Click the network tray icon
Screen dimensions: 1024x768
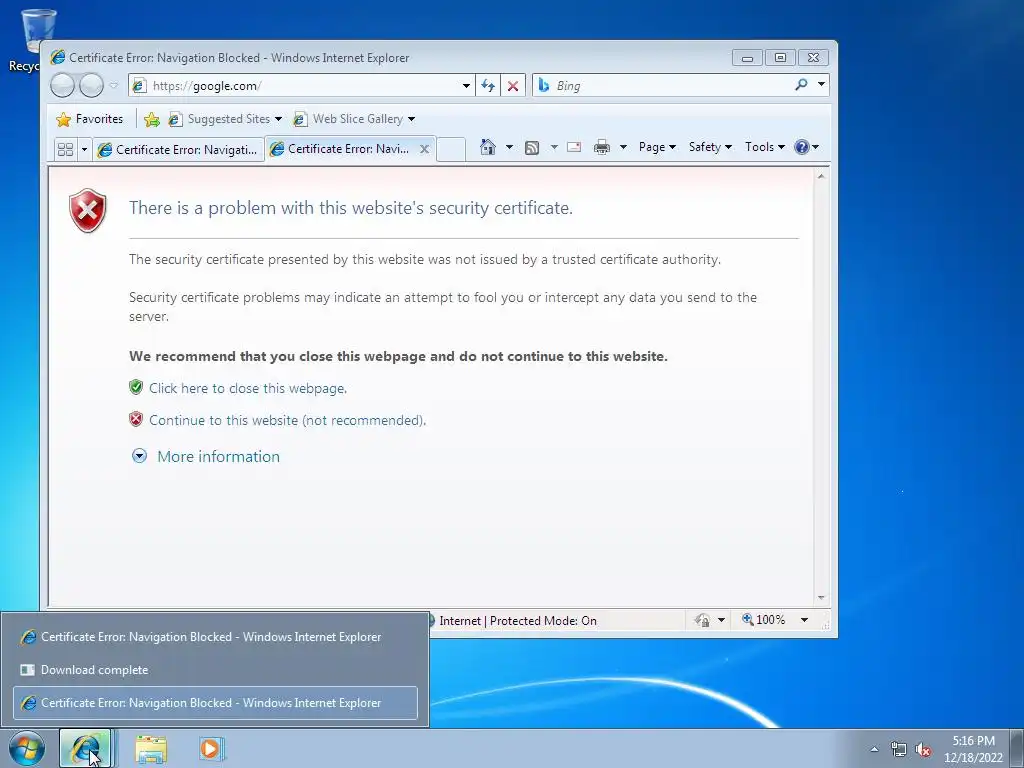[x=899, y=749]
